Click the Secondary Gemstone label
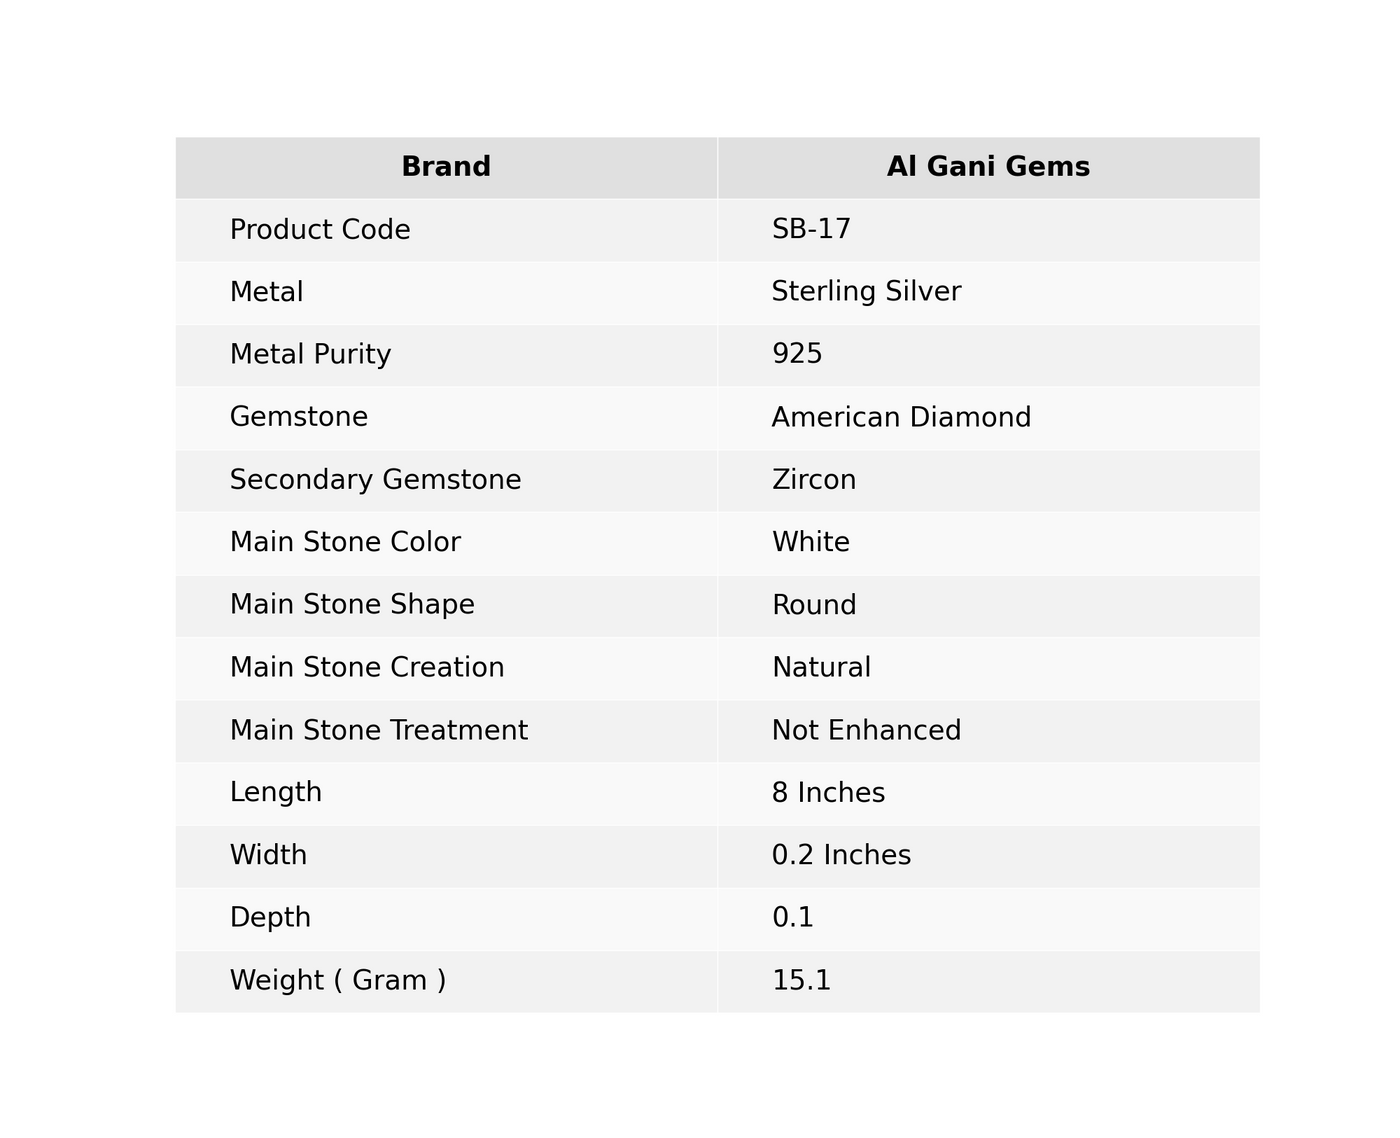The image size is (1400, 1138). pos(375,480)
